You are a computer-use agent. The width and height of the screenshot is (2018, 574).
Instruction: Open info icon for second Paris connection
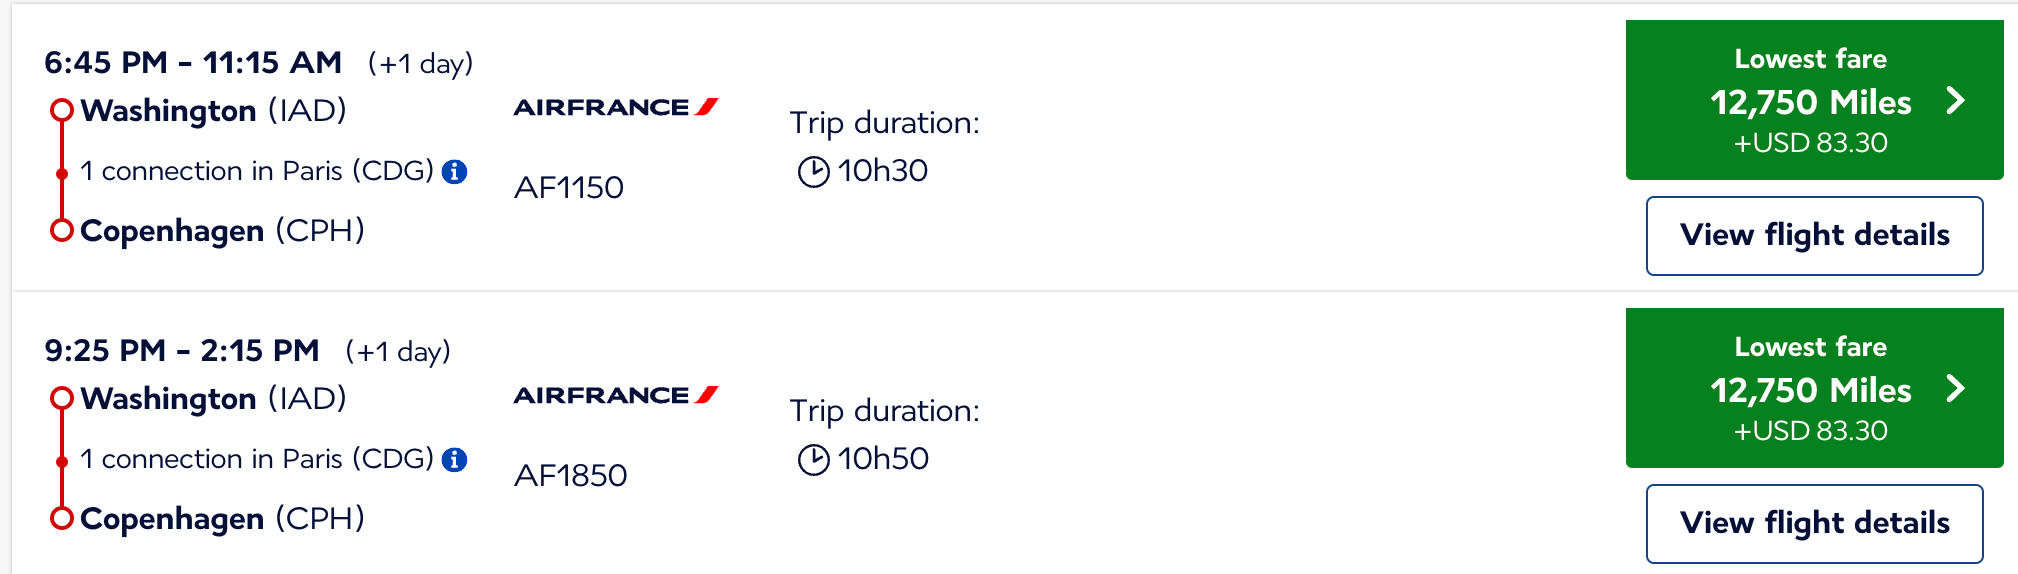point(455,460)
